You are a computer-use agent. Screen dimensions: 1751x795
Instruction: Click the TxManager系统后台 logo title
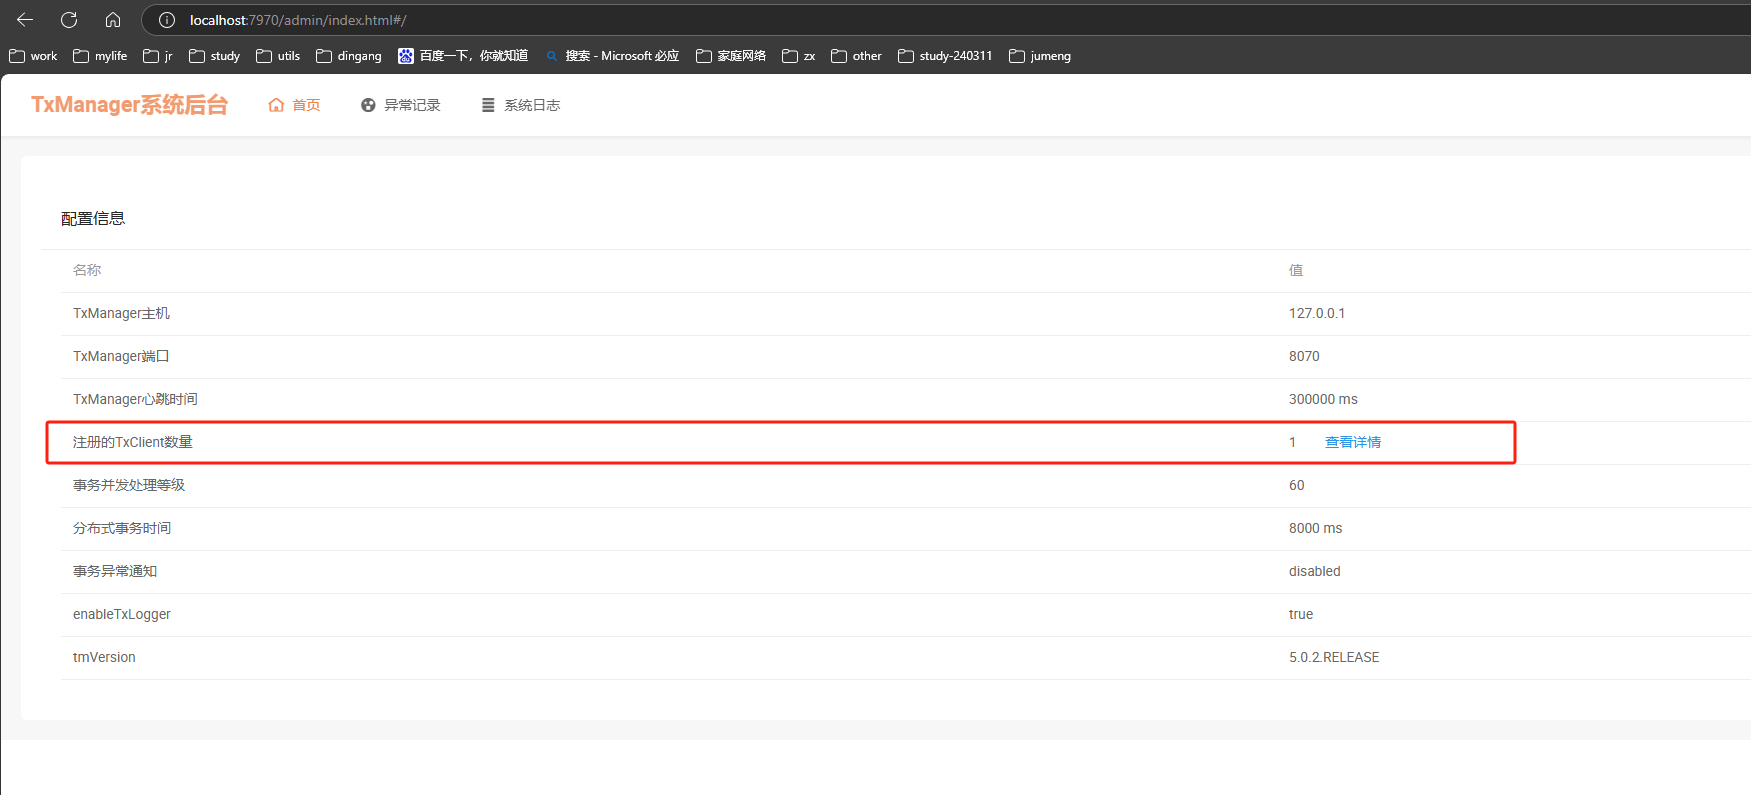130,105
